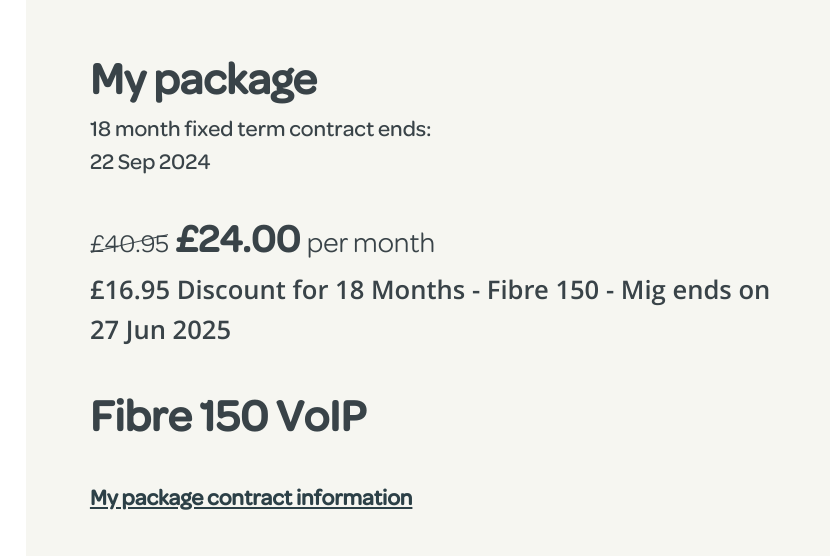Image resolution: width=830 pixels, height=556 pixels.
Task: Open My package contract information link
Action: (x=251, y=497)
